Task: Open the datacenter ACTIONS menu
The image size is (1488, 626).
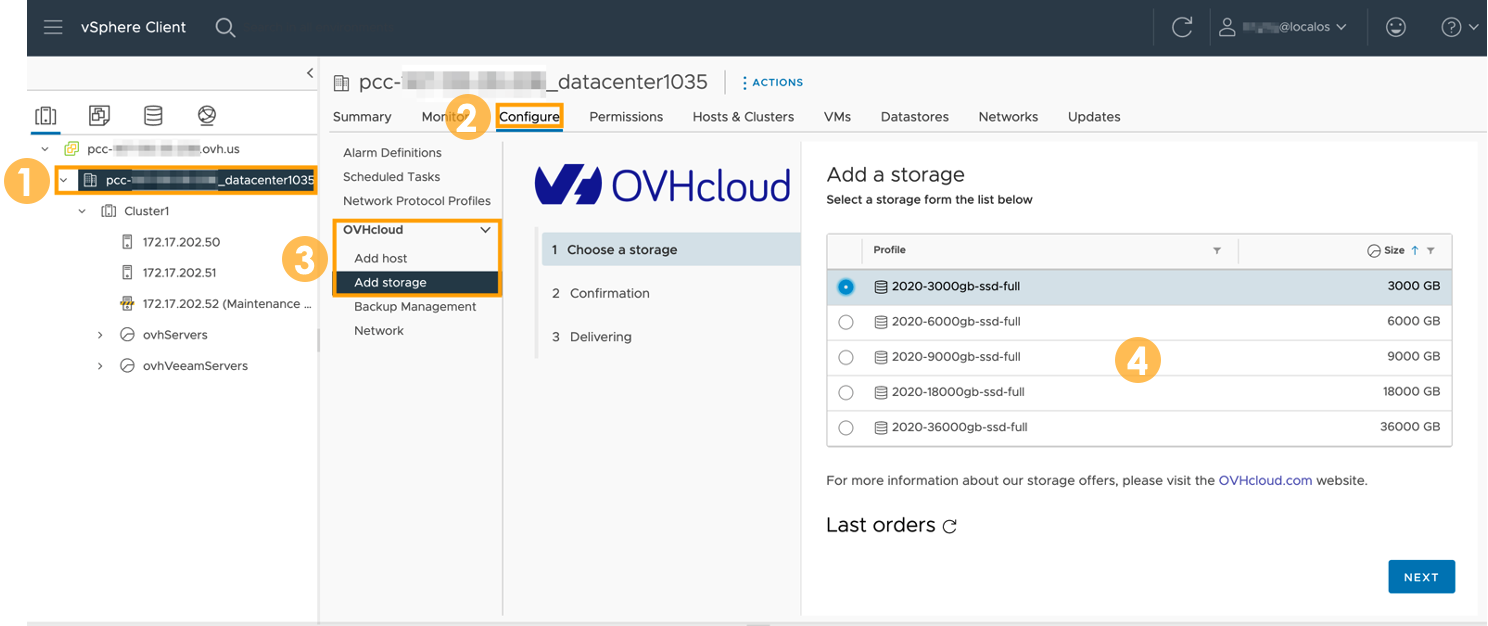Action: tap(772, 82)
